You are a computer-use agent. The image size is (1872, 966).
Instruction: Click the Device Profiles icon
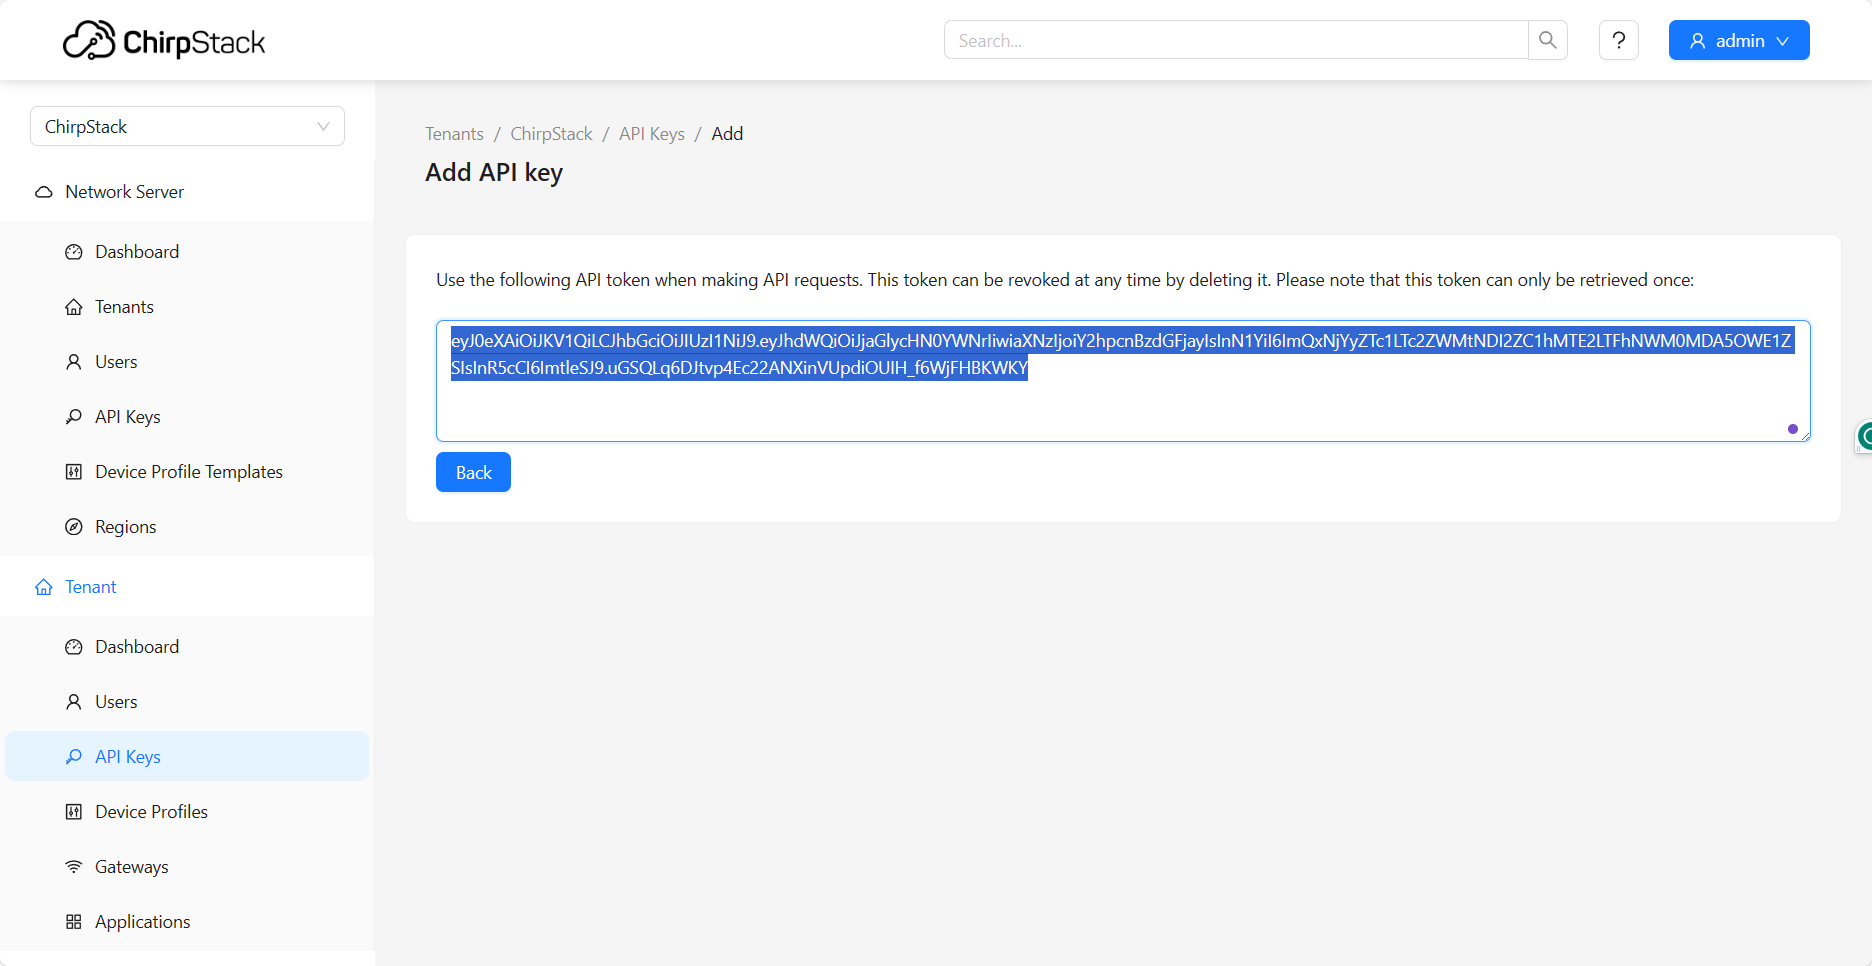[x=74, y=812]
